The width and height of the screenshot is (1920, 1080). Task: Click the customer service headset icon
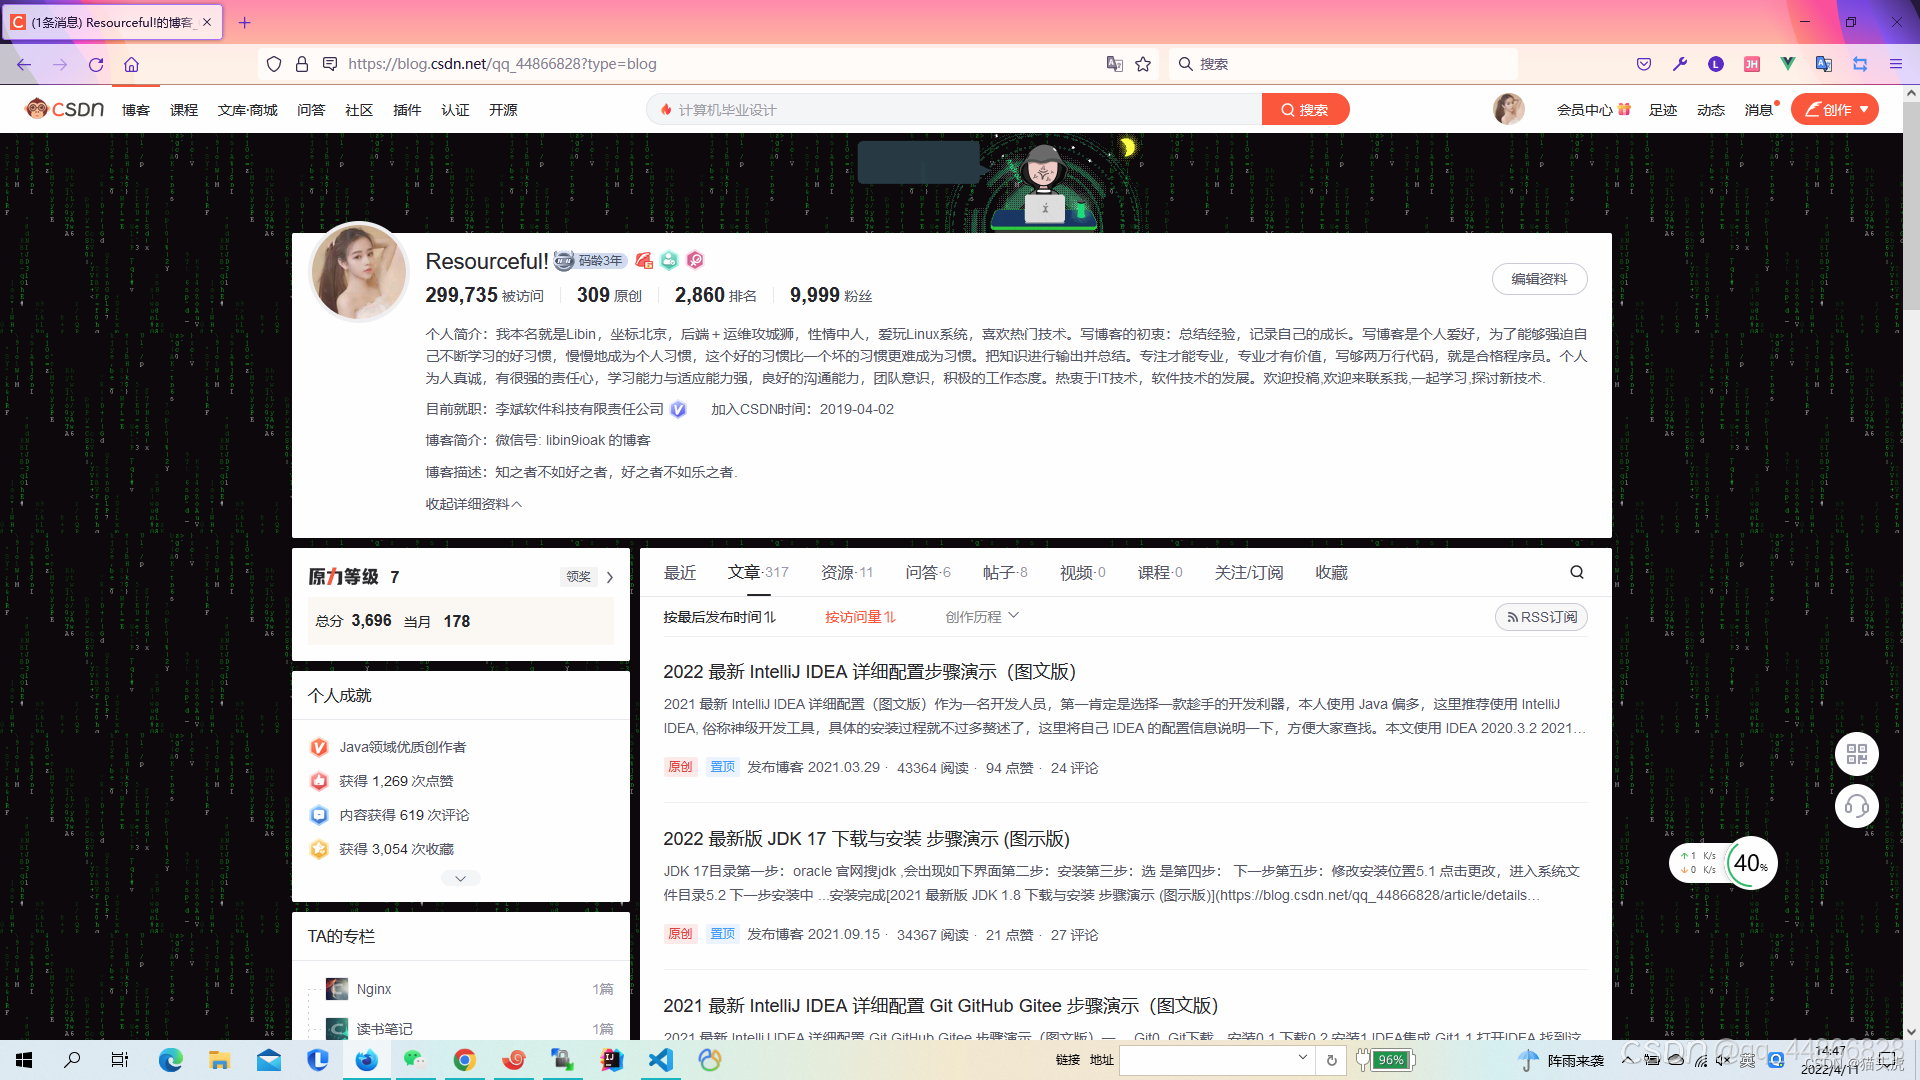point(1857,806)
